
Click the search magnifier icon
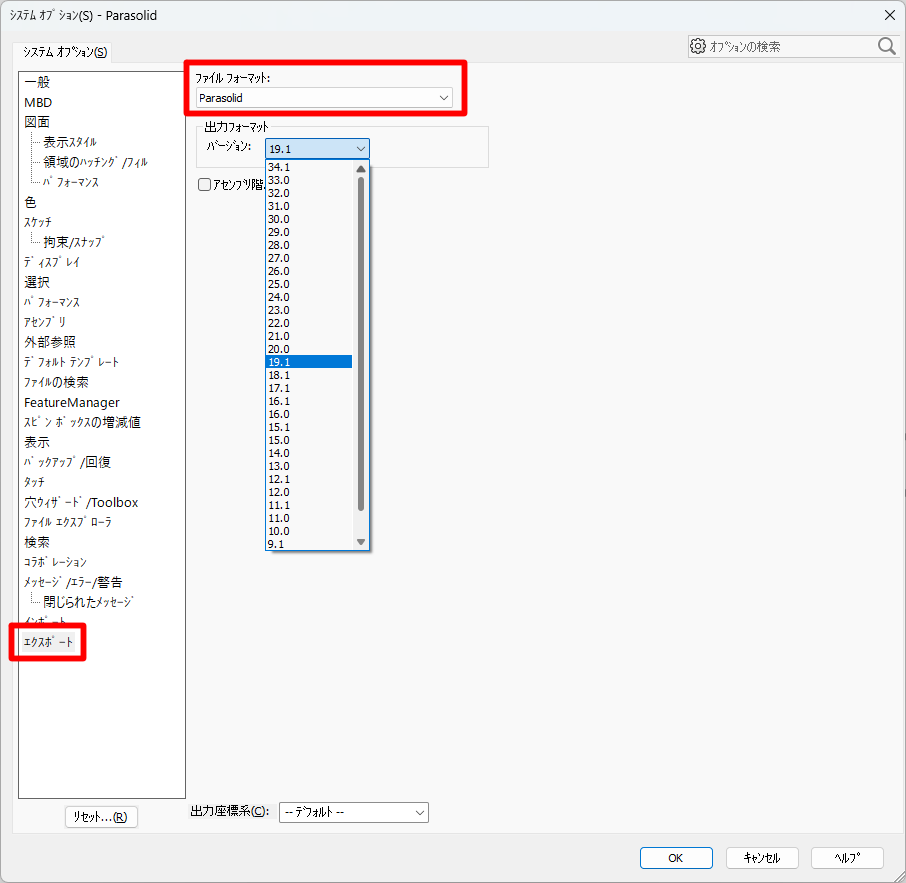pyautogui.click(x=886, y=46)
